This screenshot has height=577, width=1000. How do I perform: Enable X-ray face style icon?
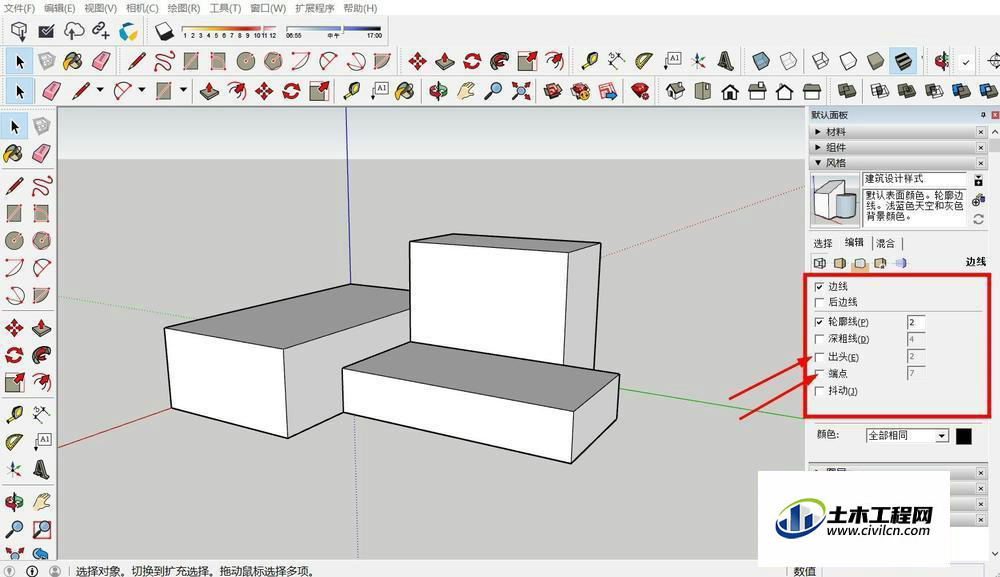point(760,61)
